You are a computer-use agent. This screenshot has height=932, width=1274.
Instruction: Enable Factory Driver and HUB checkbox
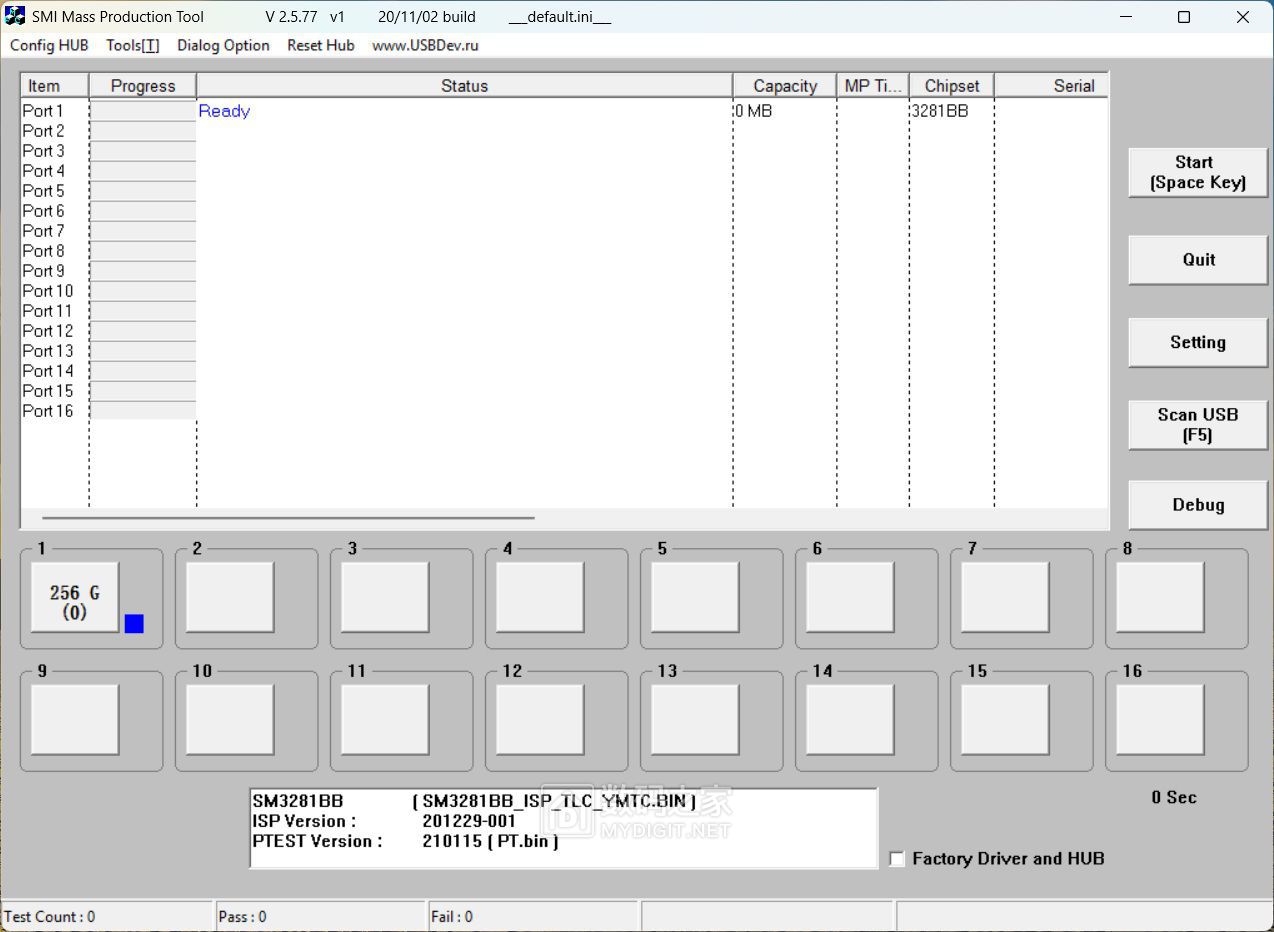(897, 859)
